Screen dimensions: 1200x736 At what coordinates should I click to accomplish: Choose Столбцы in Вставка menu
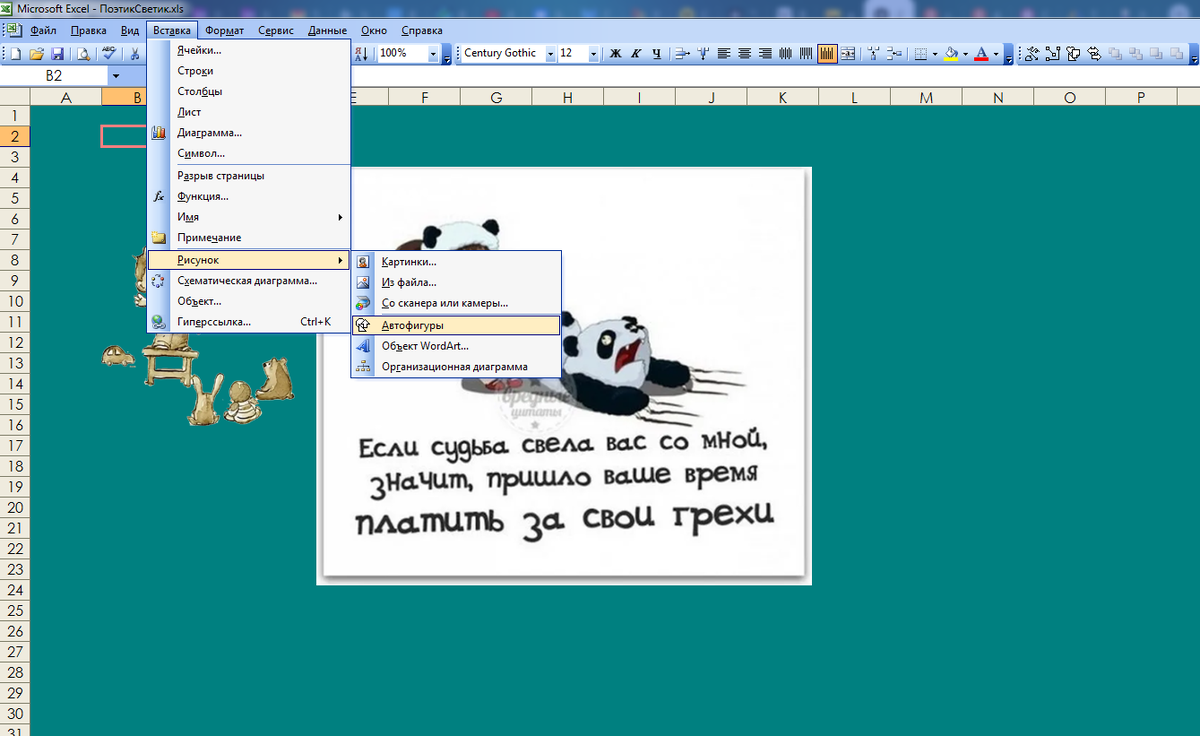coord(249,91)
